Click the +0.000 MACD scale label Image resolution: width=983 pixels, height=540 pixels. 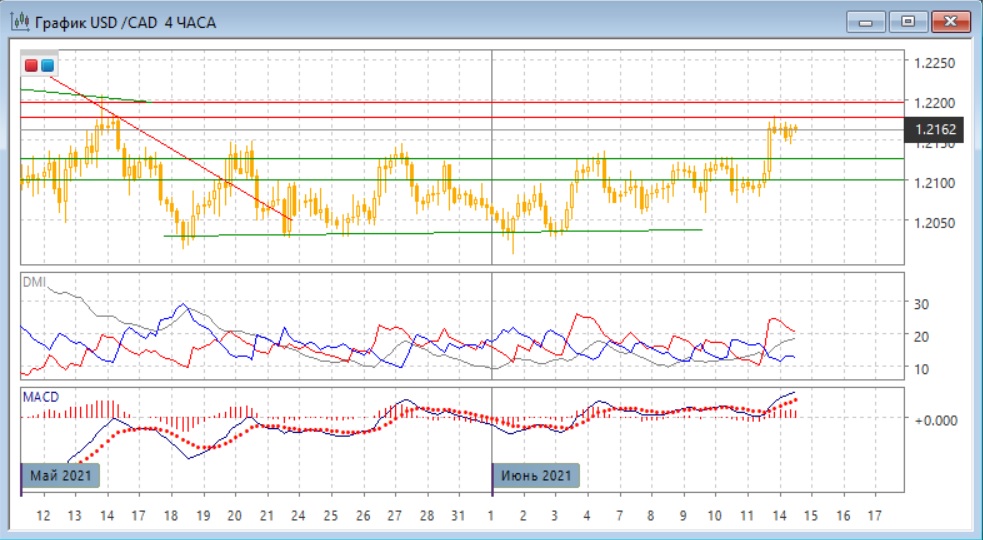point(935,419)
